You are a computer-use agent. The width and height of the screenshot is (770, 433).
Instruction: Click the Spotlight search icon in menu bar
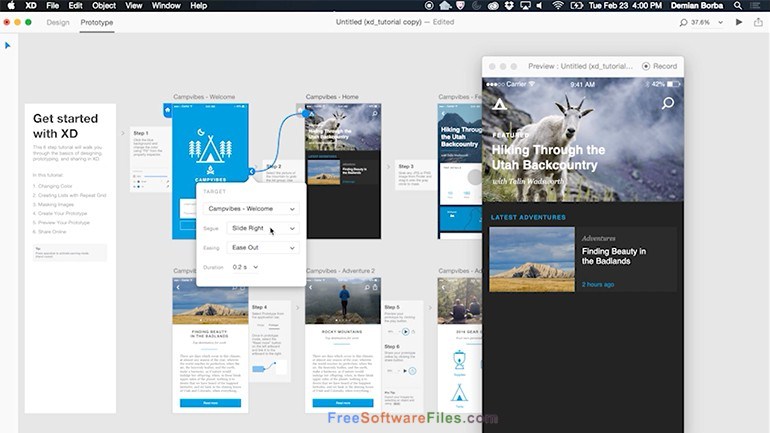[x=738, y=5]
